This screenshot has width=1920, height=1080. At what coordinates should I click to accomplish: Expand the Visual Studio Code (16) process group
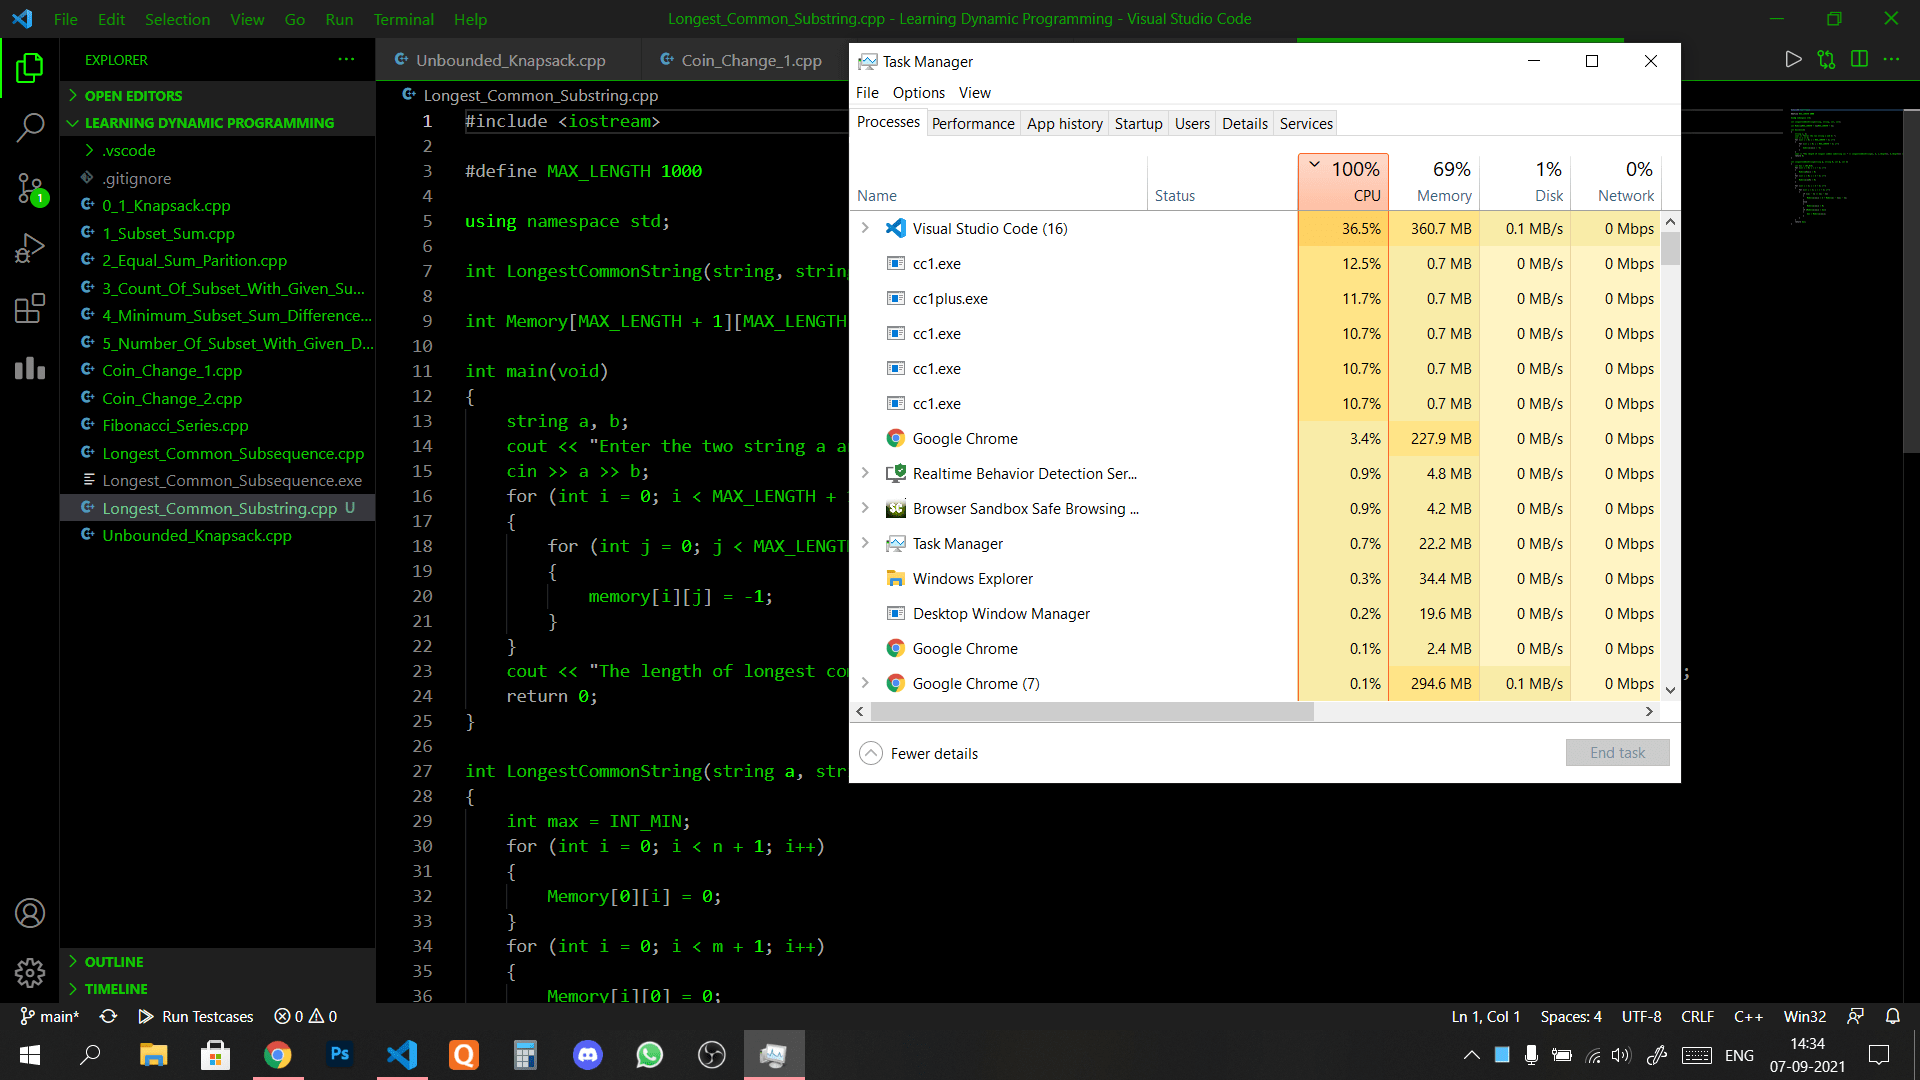click(x=865, y=228)
